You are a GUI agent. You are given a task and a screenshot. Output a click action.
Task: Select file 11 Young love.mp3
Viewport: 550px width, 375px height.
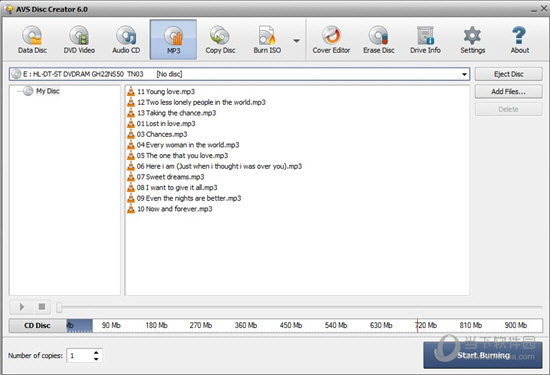coord(166,92)
